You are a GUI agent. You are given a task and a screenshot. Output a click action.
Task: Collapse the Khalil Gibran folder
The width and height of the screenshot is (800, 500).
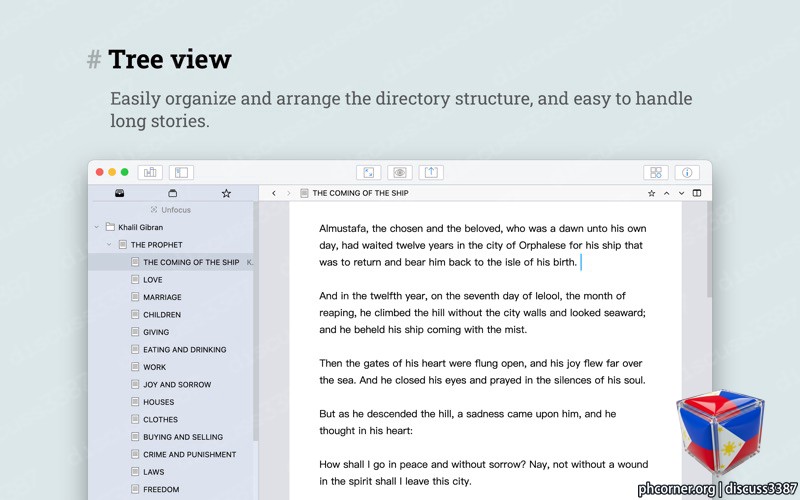tap(96, 227)
